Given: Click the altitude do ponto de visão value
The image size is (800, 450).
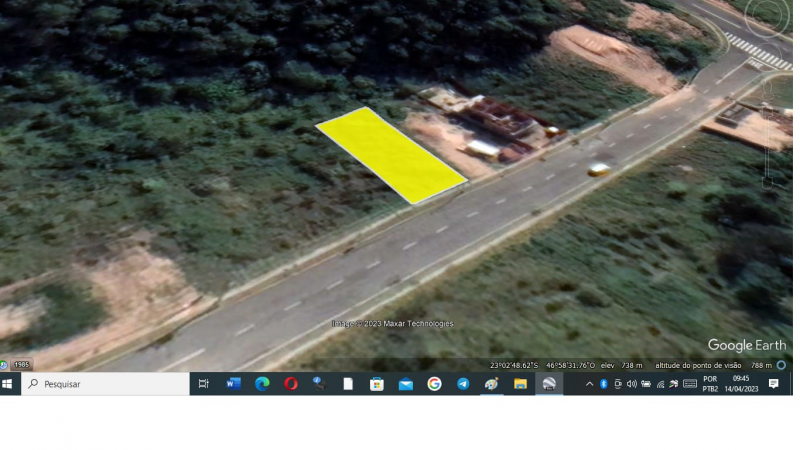Looking at the screenshot, I should tap(761, 365).
